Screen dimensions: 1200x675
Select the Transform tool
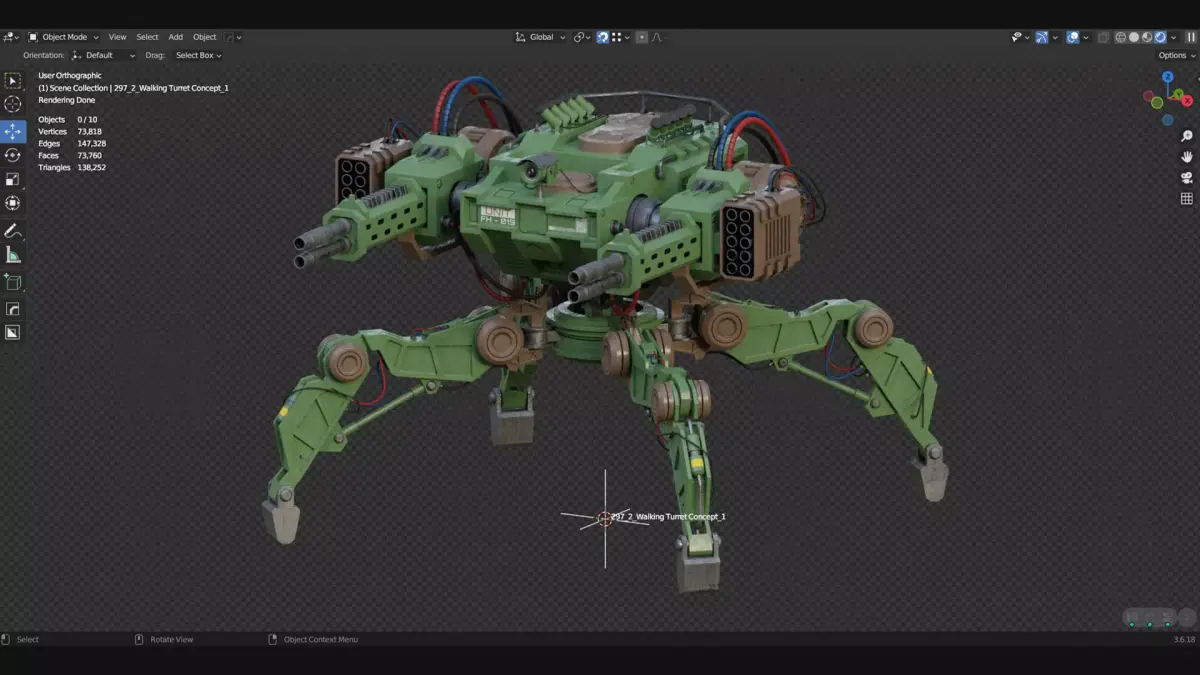click(13, 203)
